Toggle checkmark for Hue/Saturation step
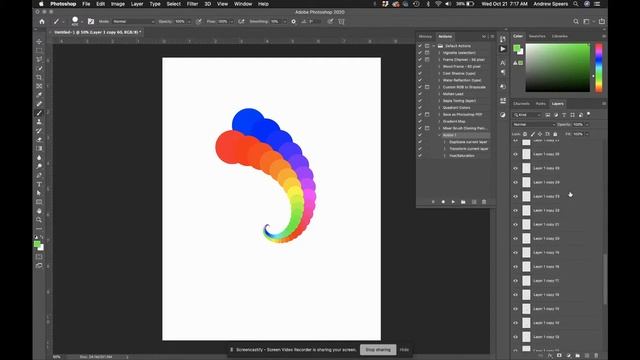The height and width of the screenshot is (360, 640). [420, 156]
